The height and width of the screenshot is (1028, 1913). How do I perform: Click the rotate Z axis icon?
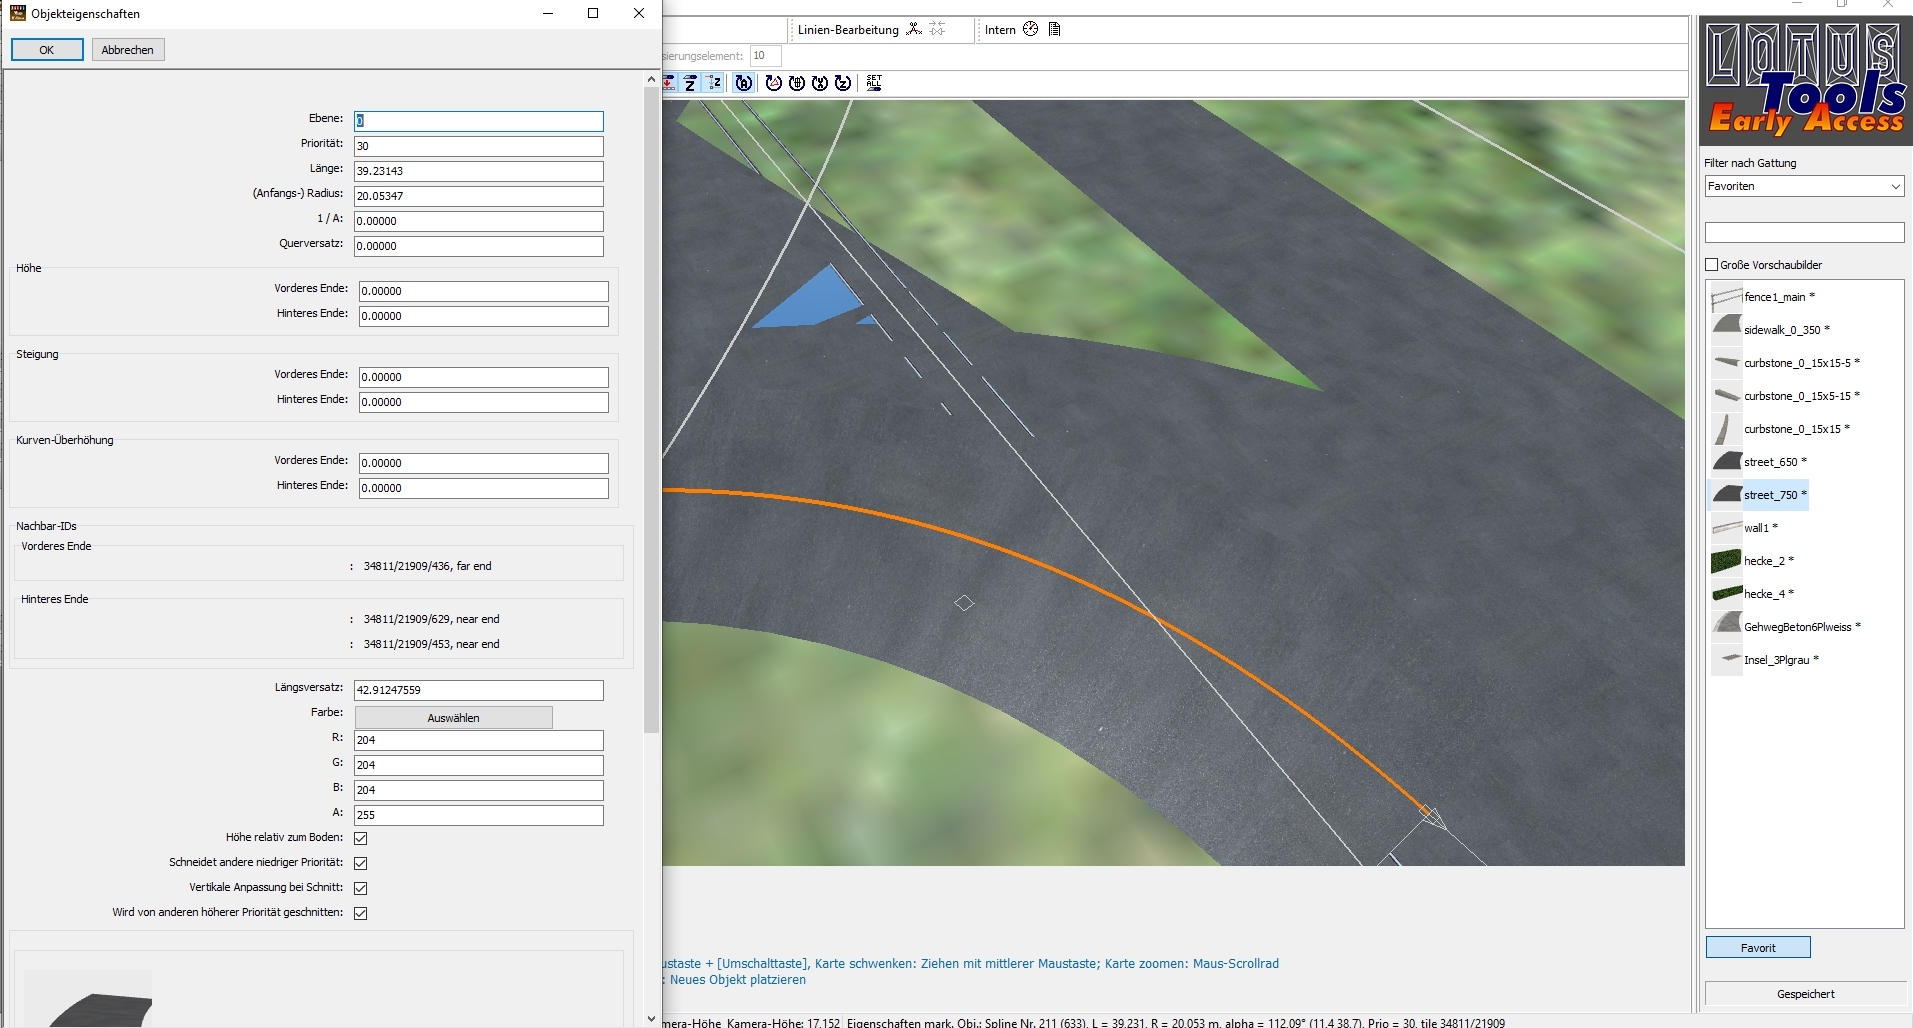(x=843, y=83)
